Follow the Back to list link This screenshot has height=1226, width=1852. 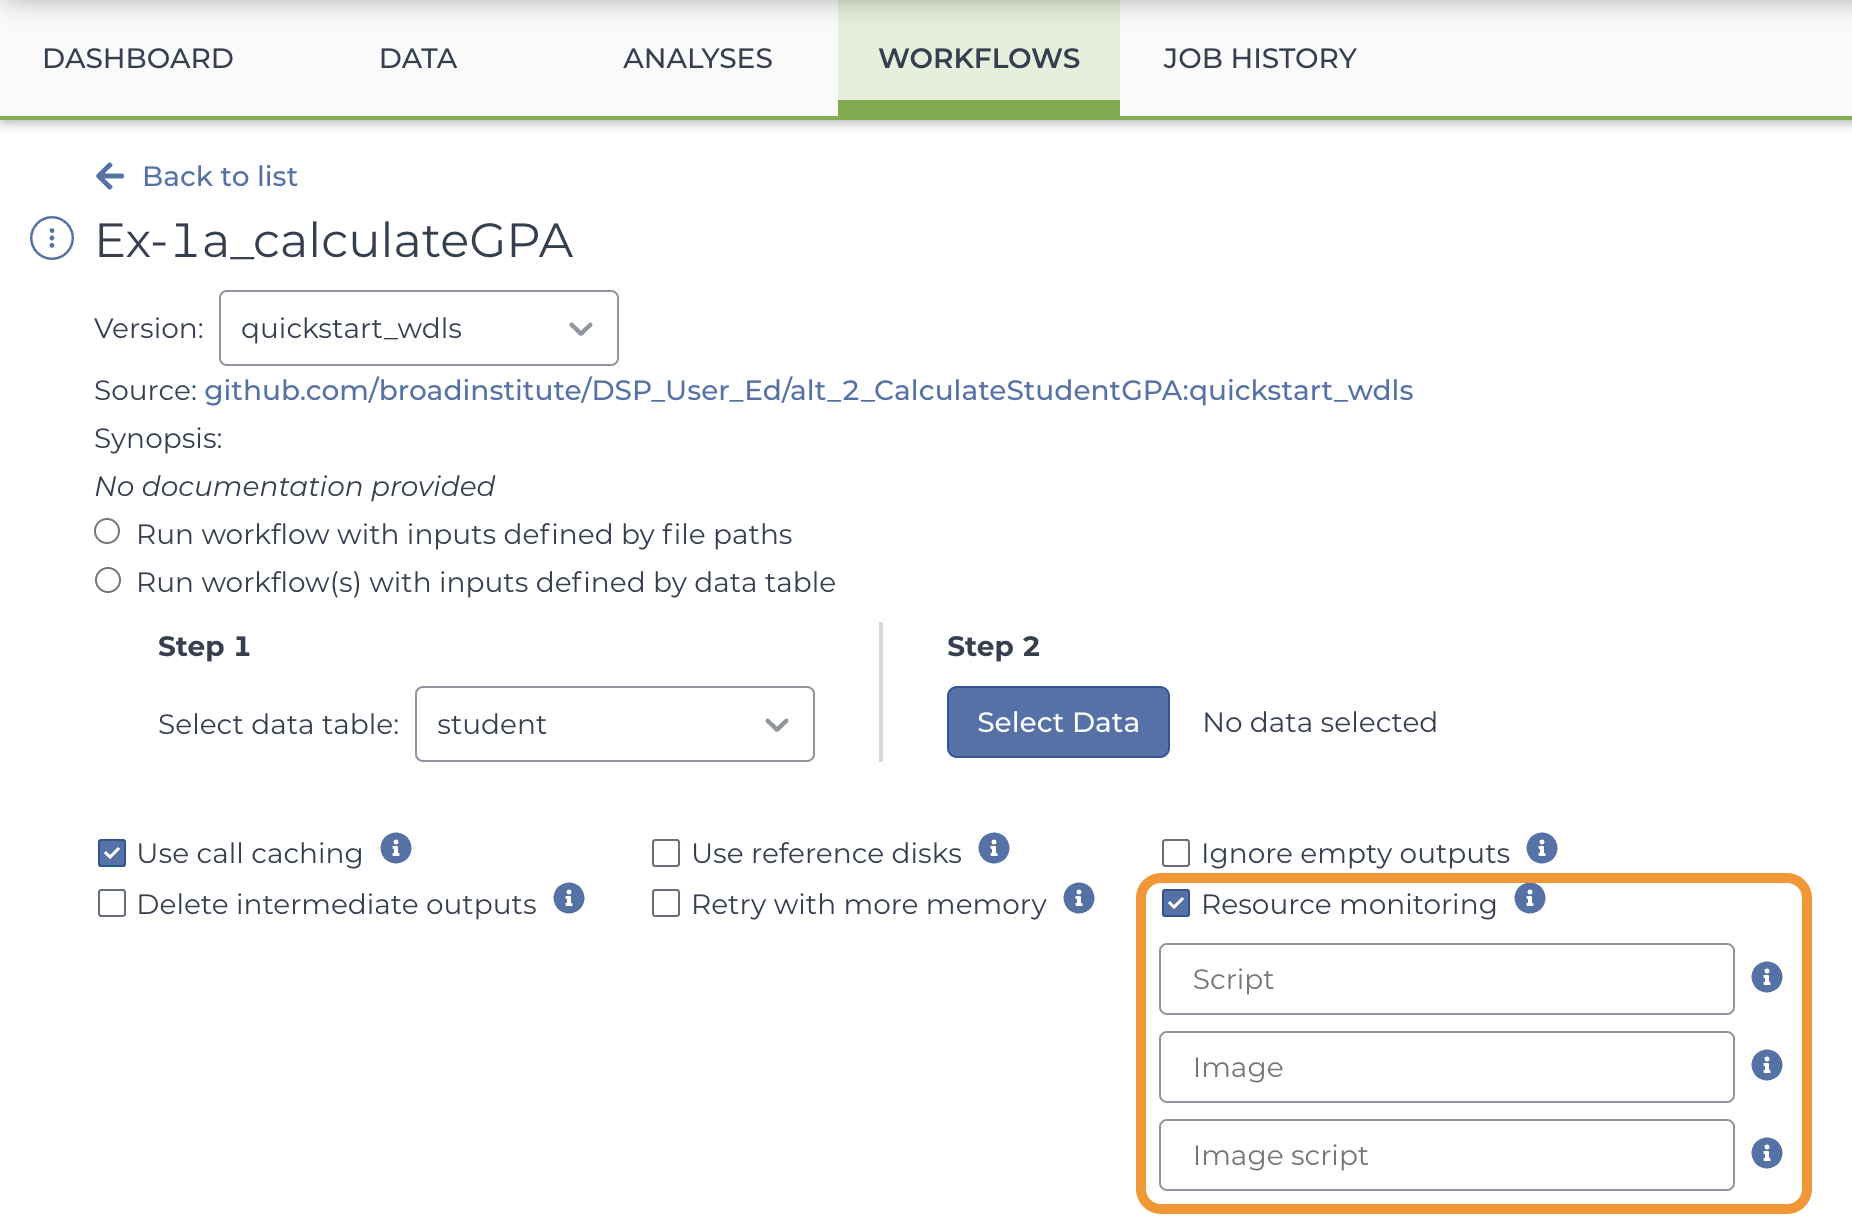point(220,176)
